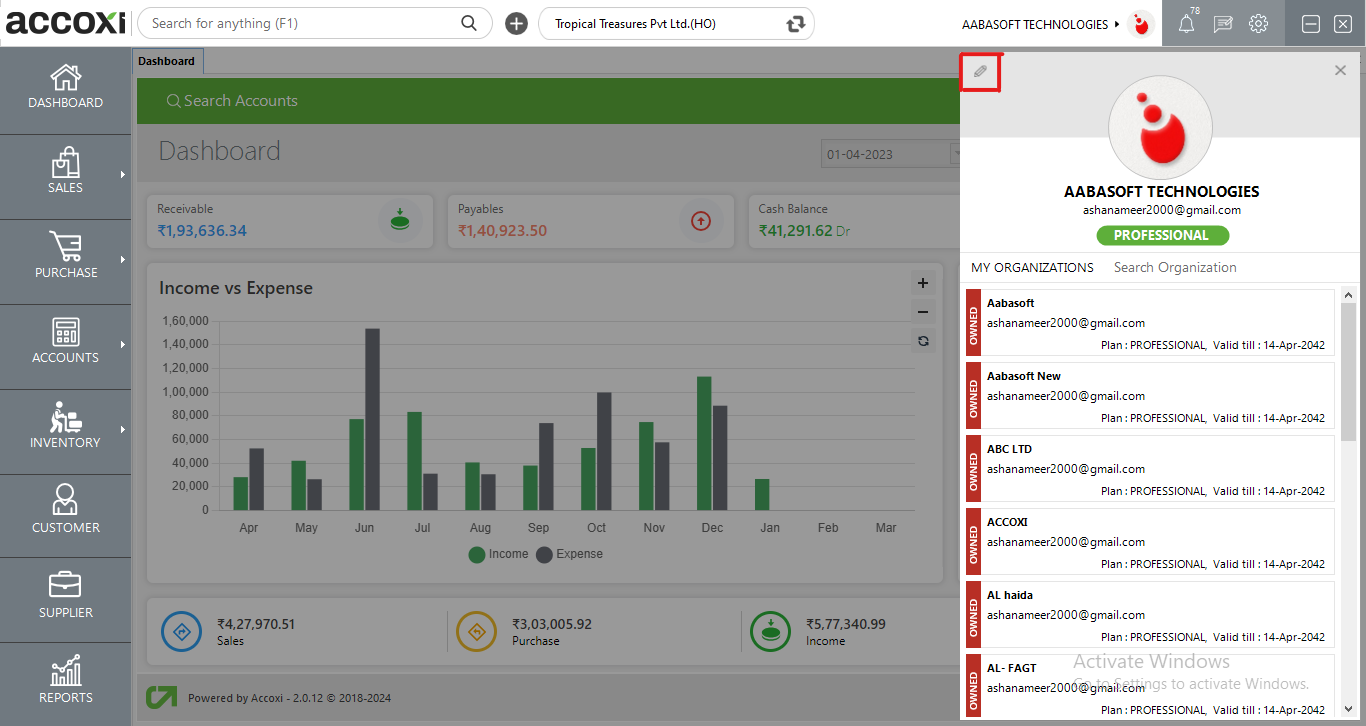Click the switch organization arrows icon
The image size is (1366, 726).
click(796, 24)
